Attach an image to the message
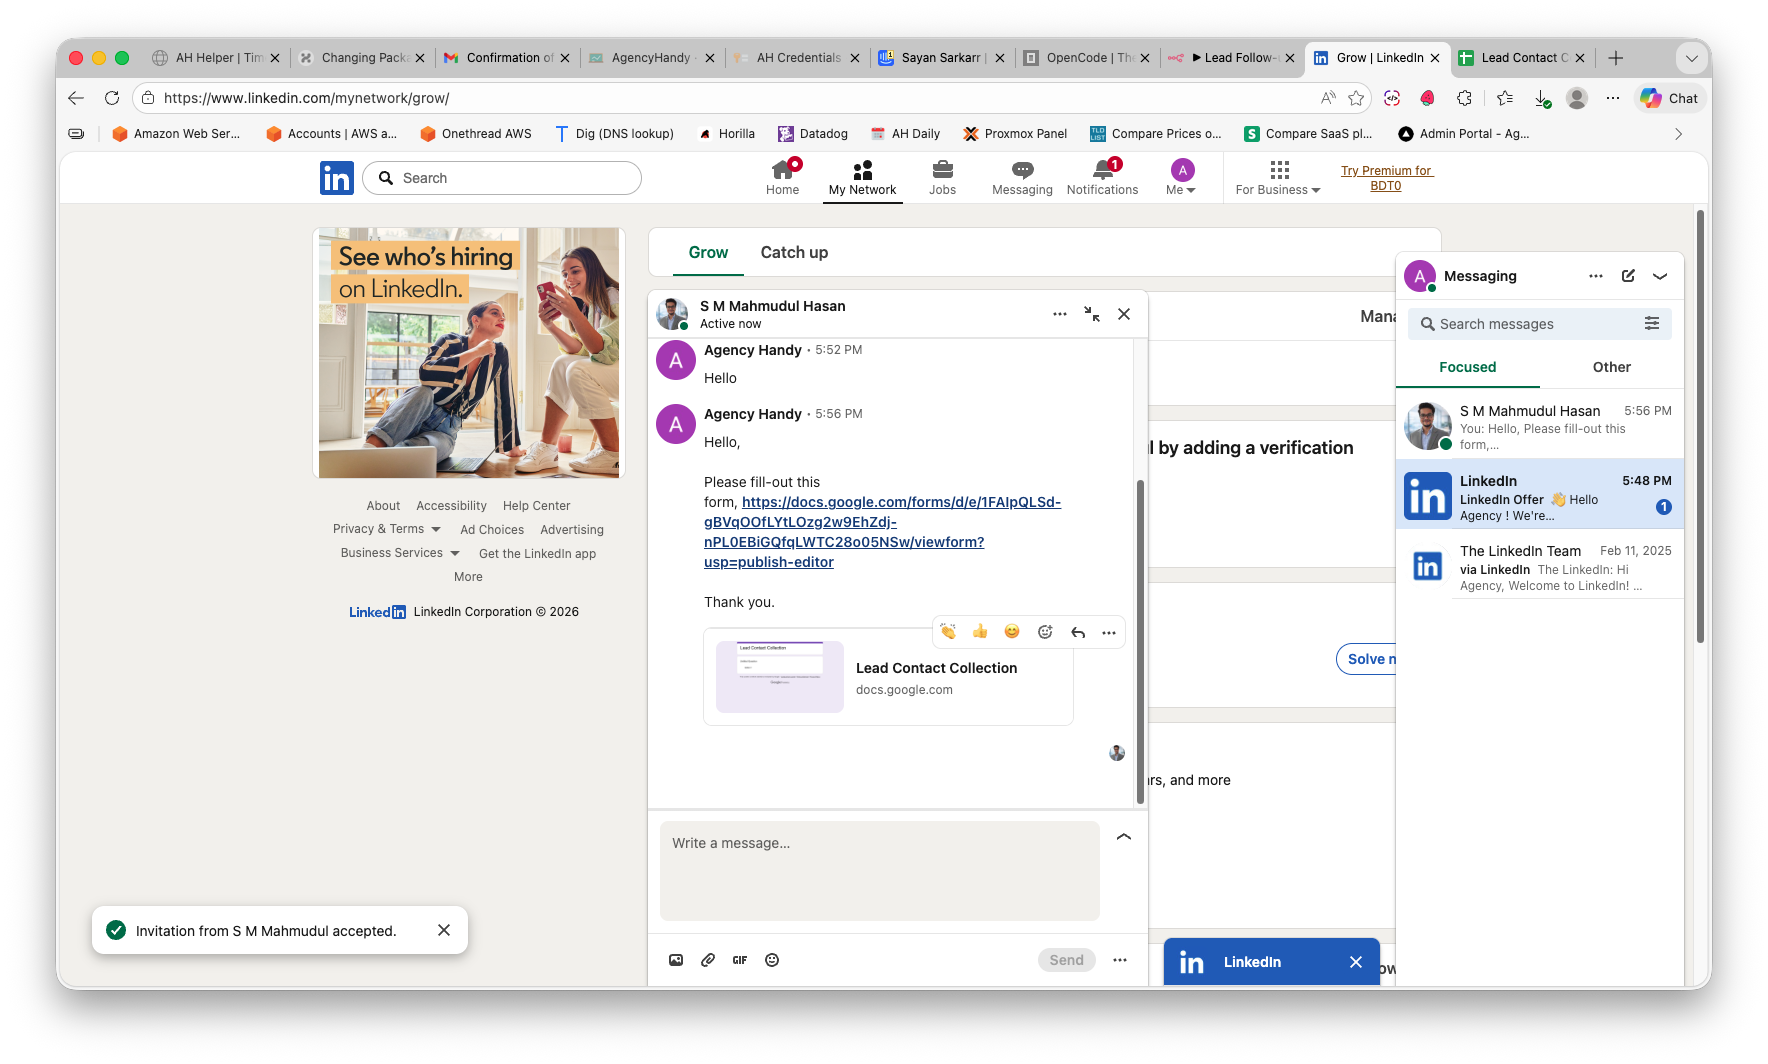Image resolution: width=1768 pixels, height=1064 pixels. pyautogui.click(x=676, y=960)
